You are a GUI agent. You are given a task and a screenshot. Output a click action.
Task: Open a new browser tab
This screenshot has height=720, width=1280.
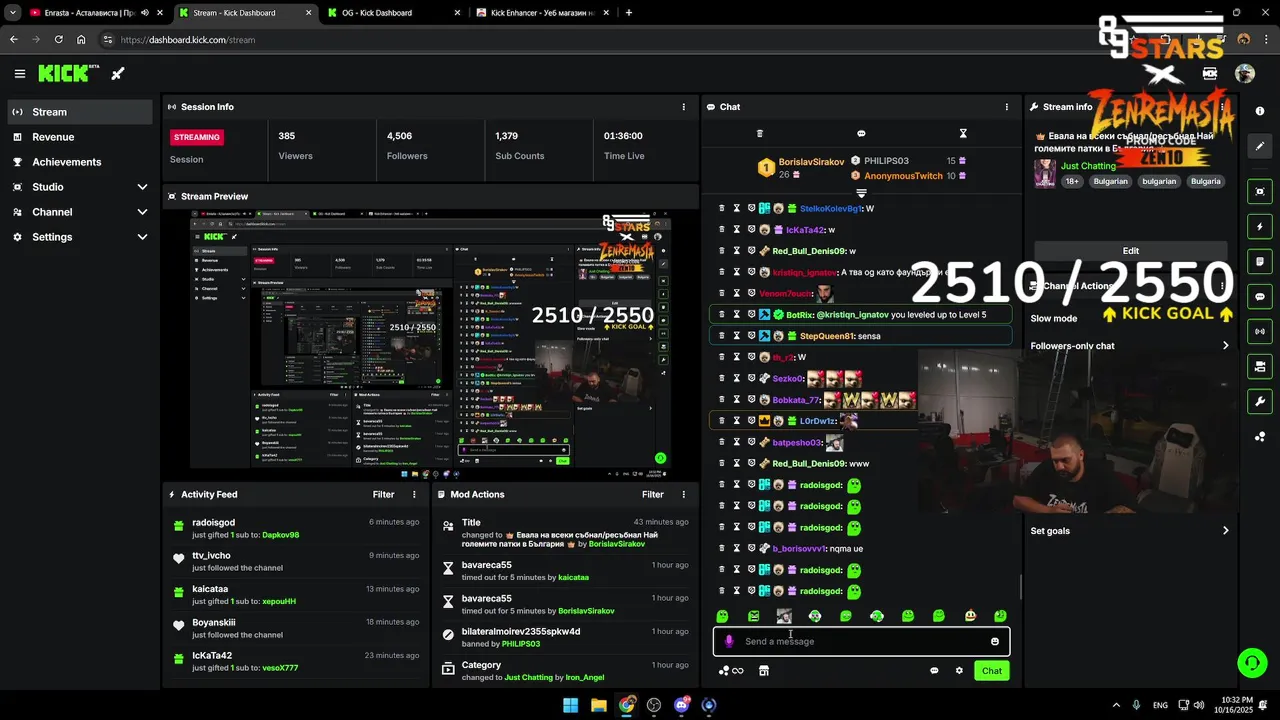pyautogui.click(x=628, y=13)
